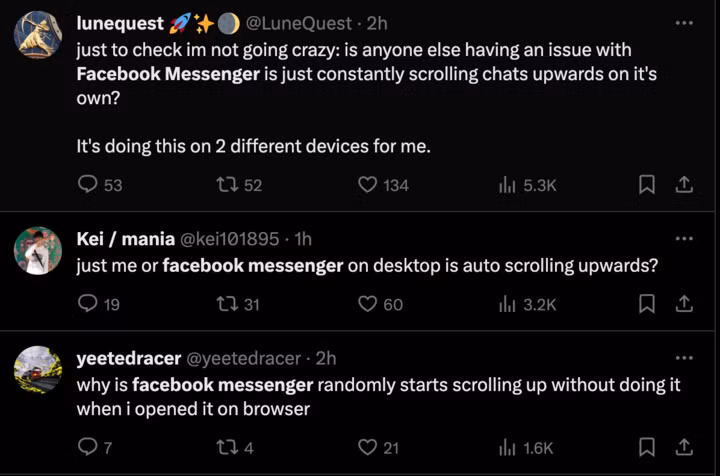The image size is (720, 476).
Task: Reply to lunequest's Facebook Messenger tweet
Action: coord(88,184)
